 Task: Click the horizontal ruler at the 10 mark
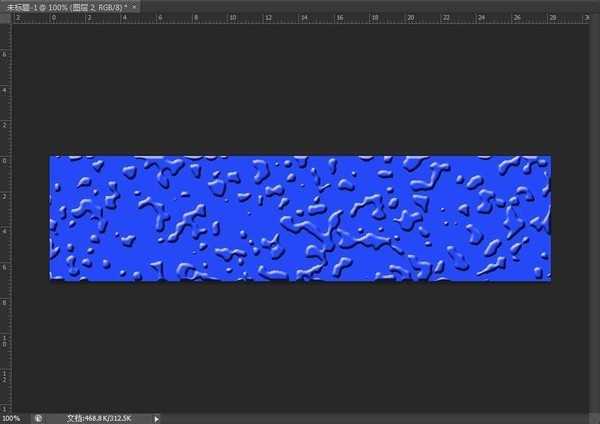tap(229, 18)
